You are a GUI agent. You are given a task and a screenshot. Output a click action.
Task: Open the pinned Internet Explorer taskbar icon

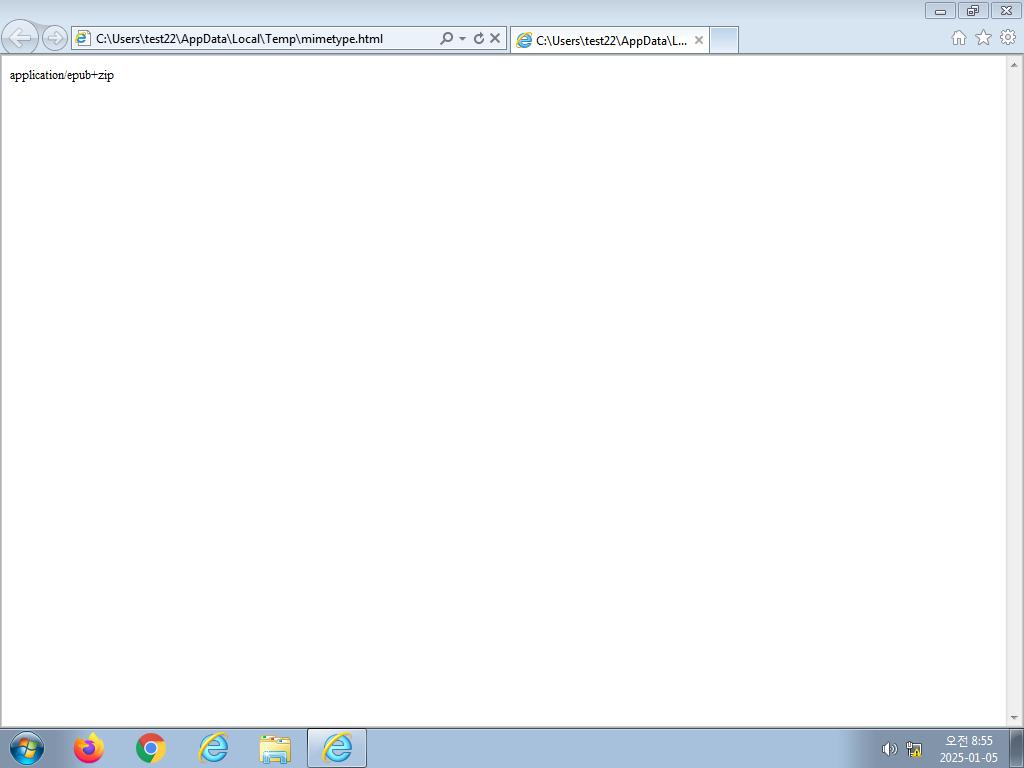pyautogui.click(x=214, y=748)
